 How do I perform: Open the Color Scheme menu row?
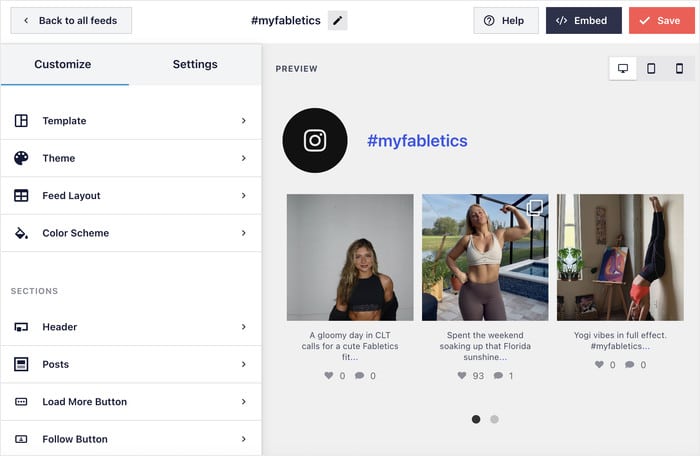pos(131,233)
